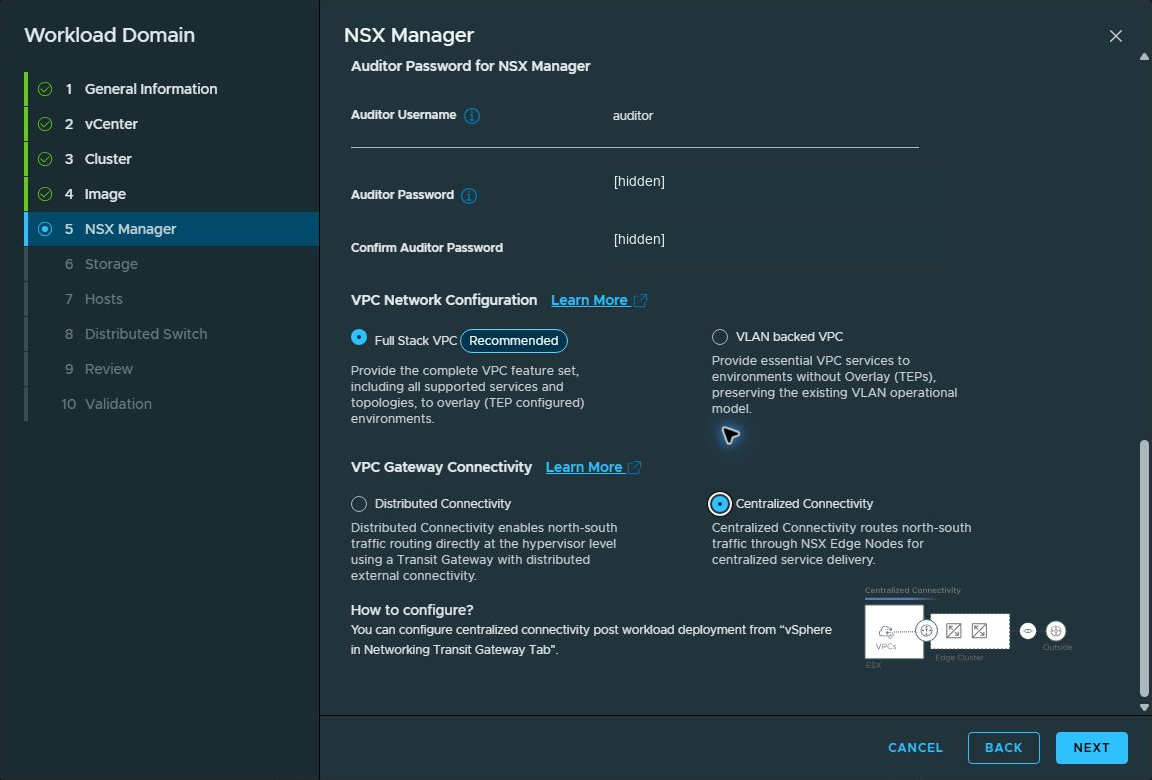Choose the Distributed Connectivity radio option
The image size is (1152, 780).
359,504
